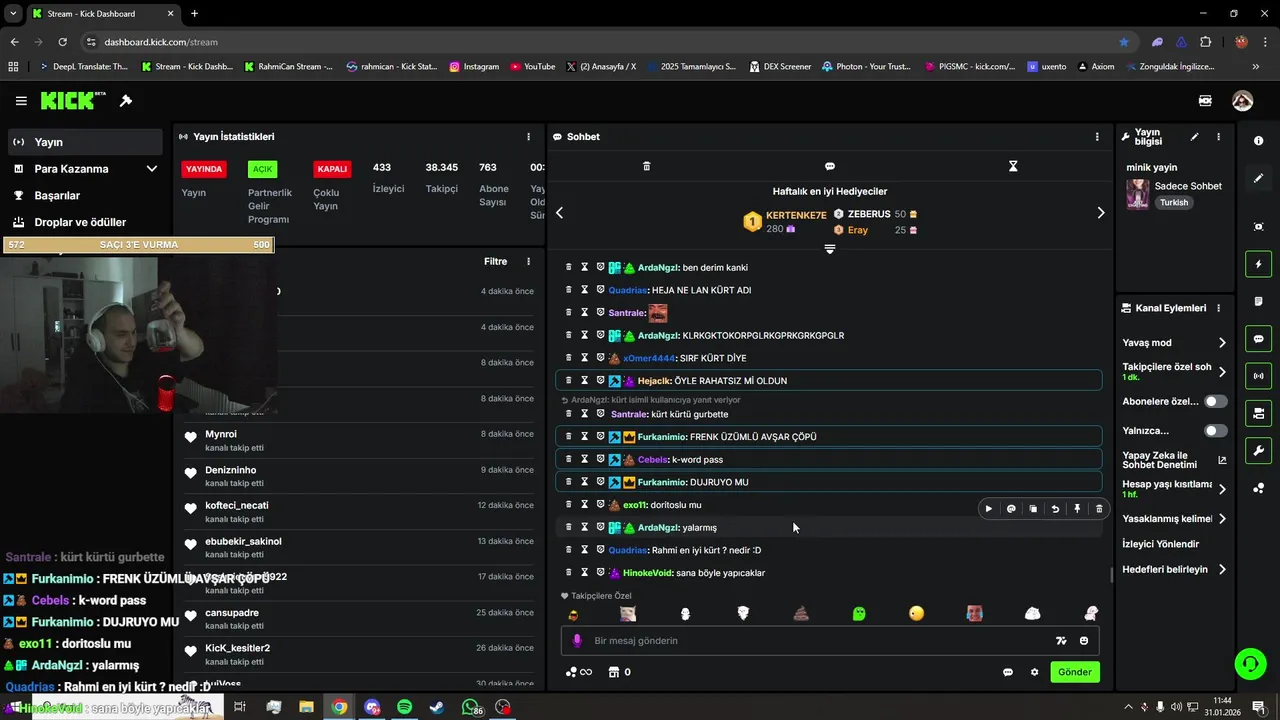Click username Hejacik in chat
The width and height of the screenshot is (1280, 720).
pyautogui.click(x=653, y=381)
